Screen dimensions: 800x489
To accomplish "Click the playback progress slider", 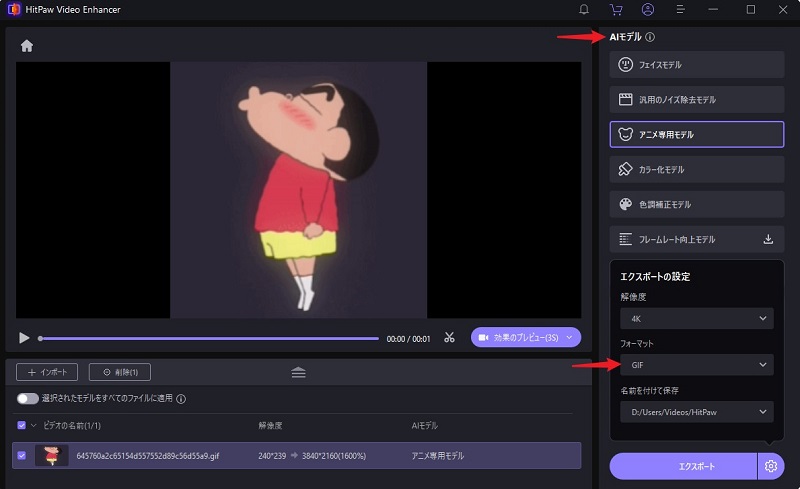I will pos(209,338).
